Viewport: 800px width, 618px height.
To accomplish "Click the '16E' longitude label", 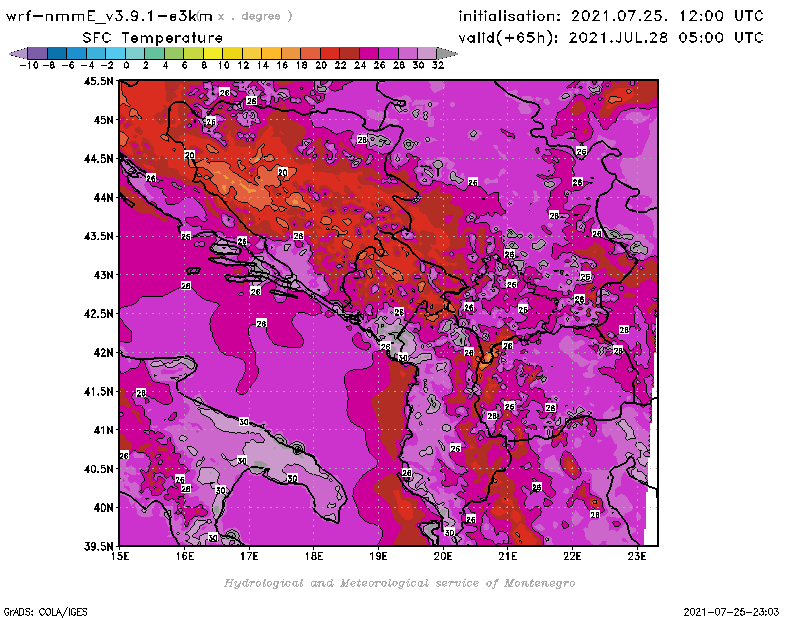I will tap(185, 556).
